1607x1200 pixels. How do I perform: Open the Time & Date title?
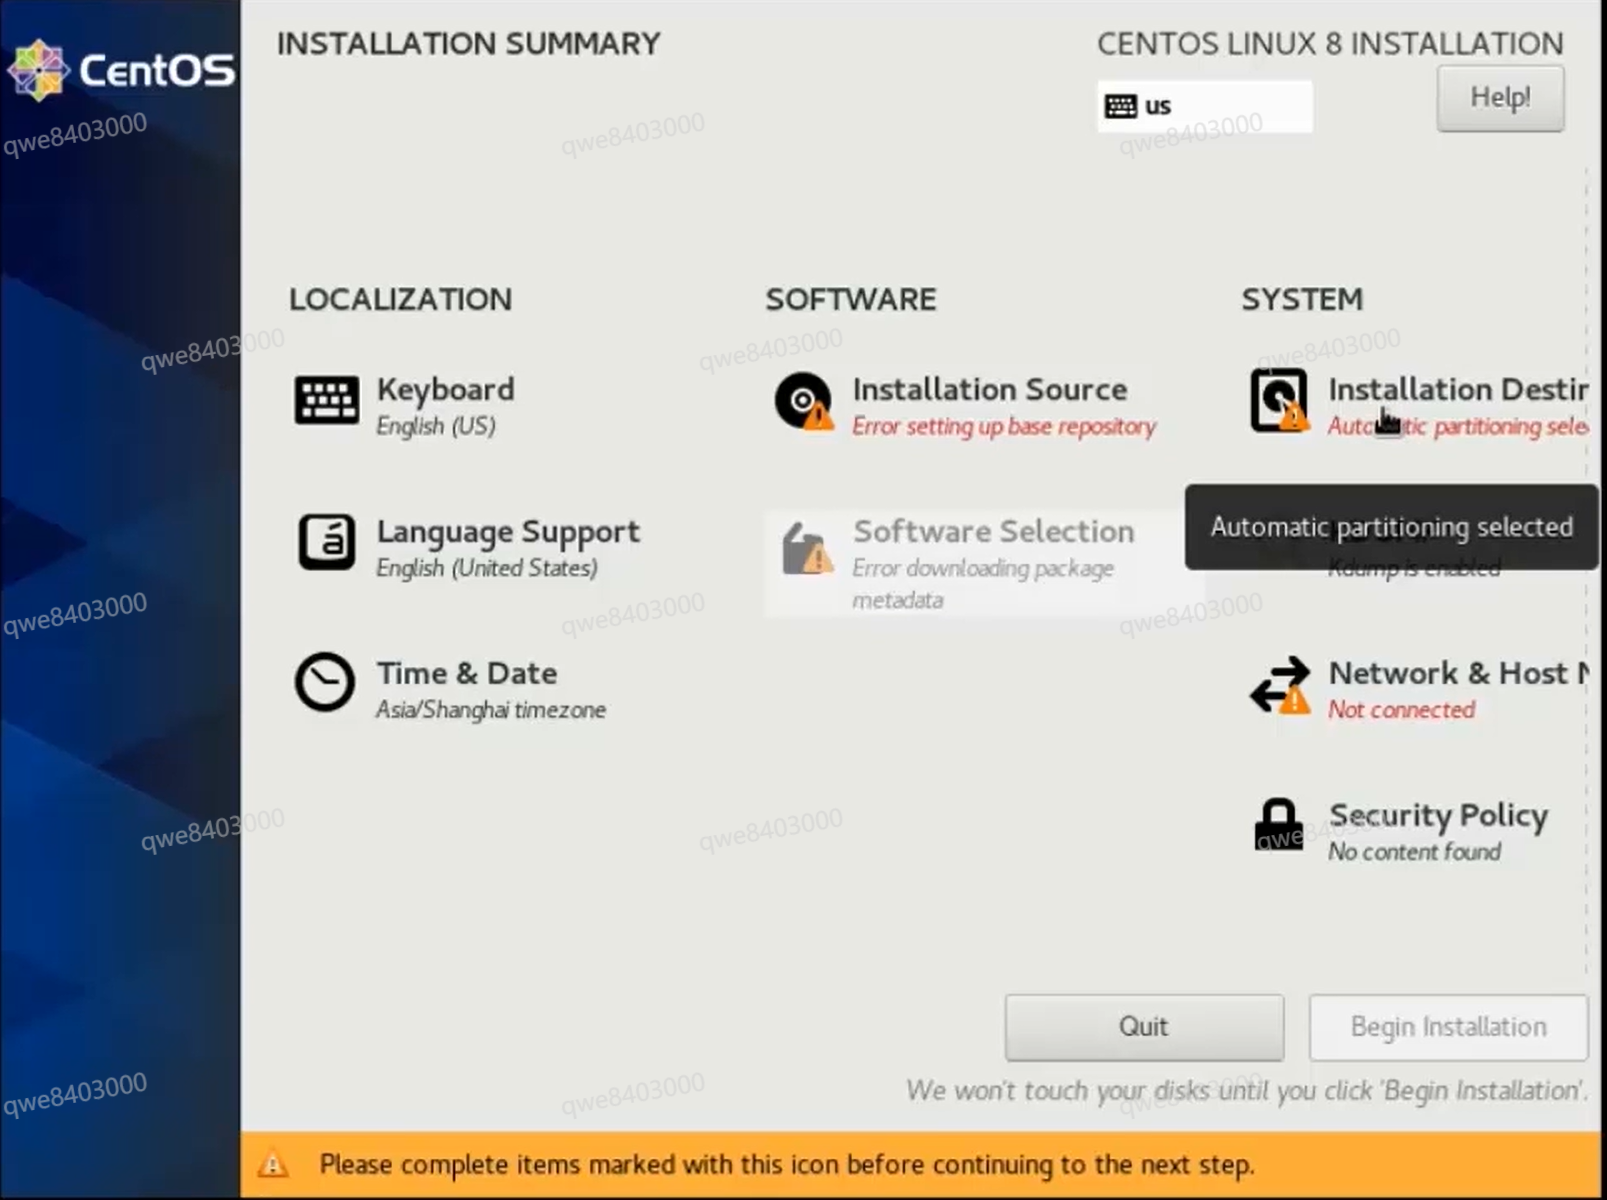point(467,673)
